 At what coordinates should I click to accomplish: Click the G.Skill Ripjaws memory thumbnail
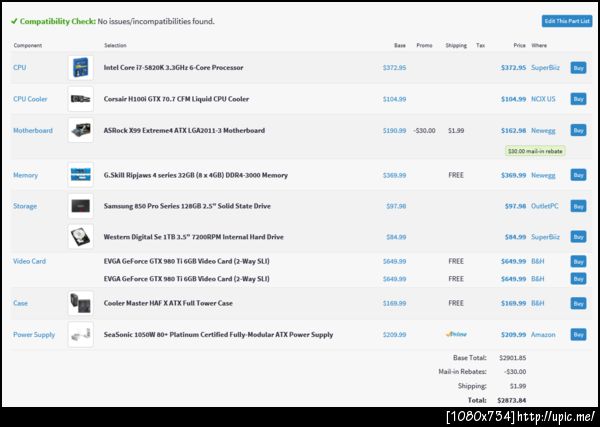pos(81,175)
